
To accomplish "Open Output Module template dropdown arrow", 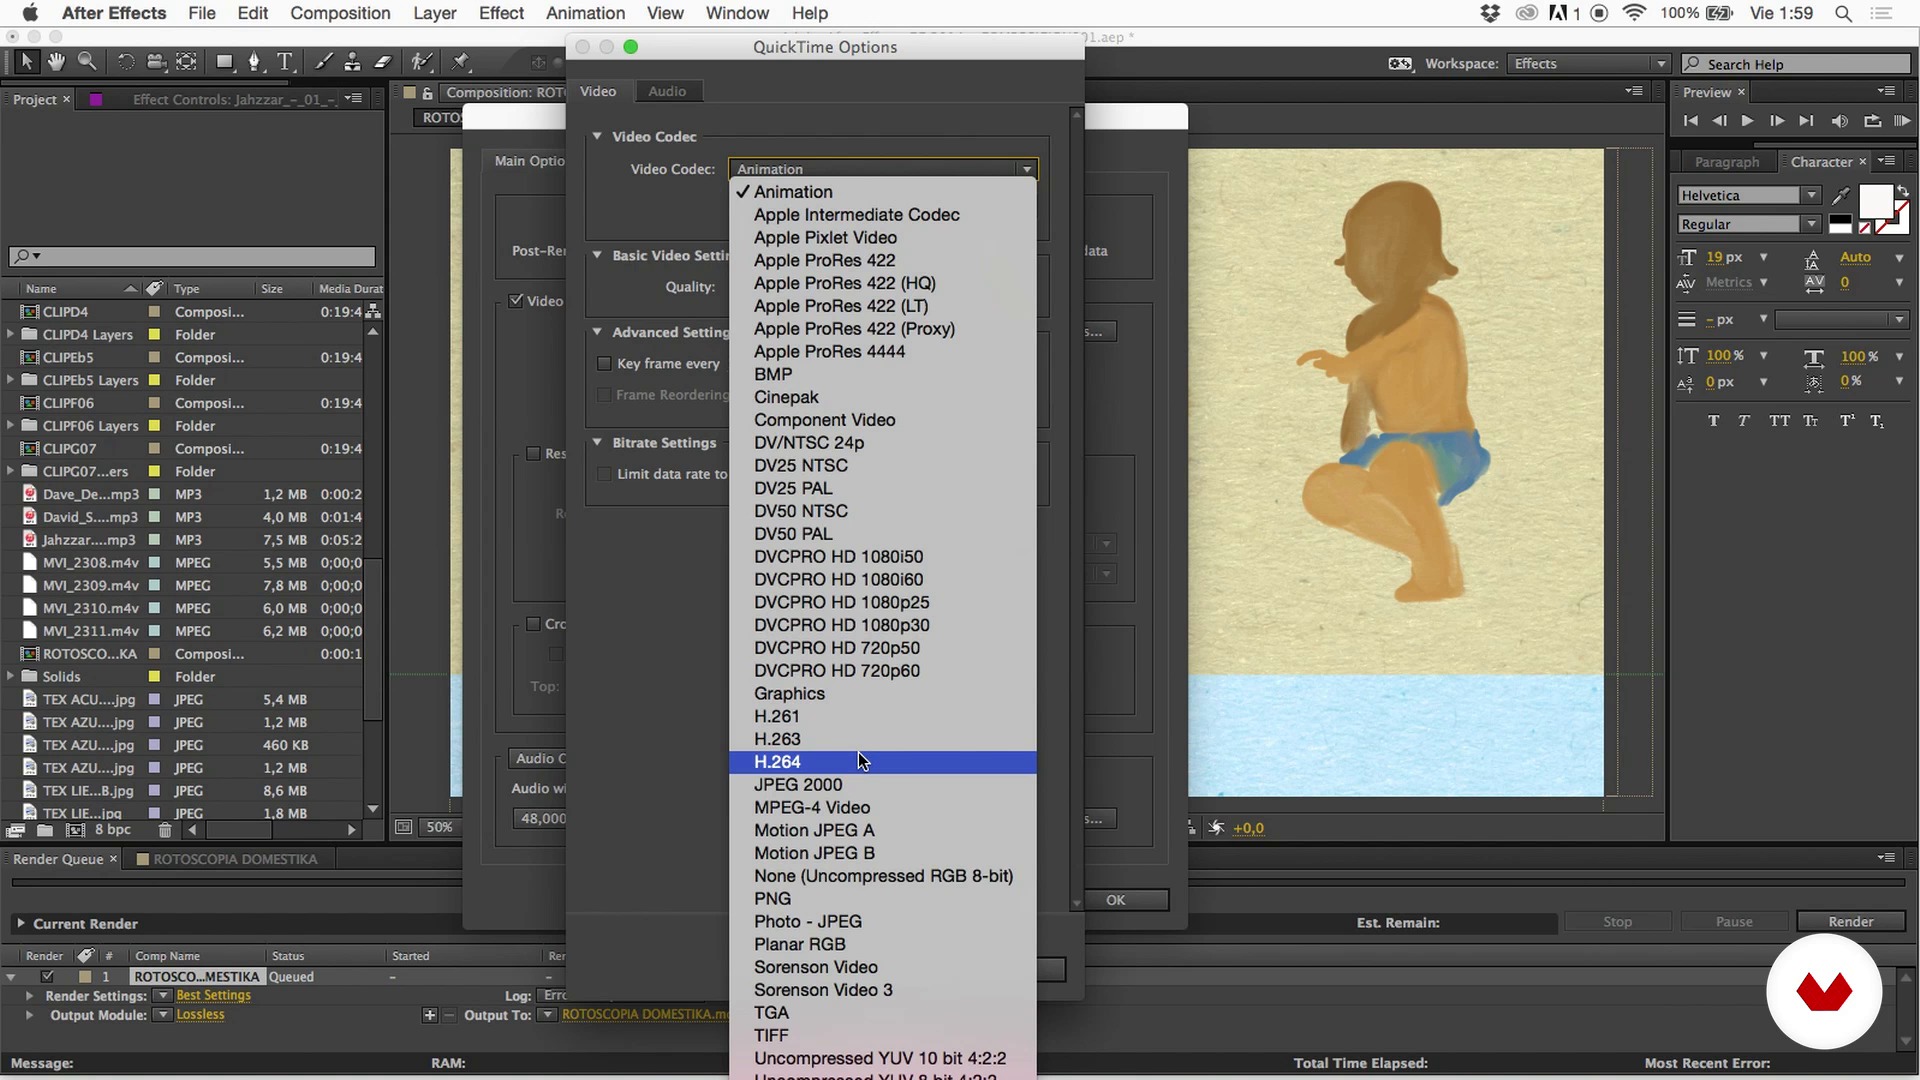I will coord(161,1015).
